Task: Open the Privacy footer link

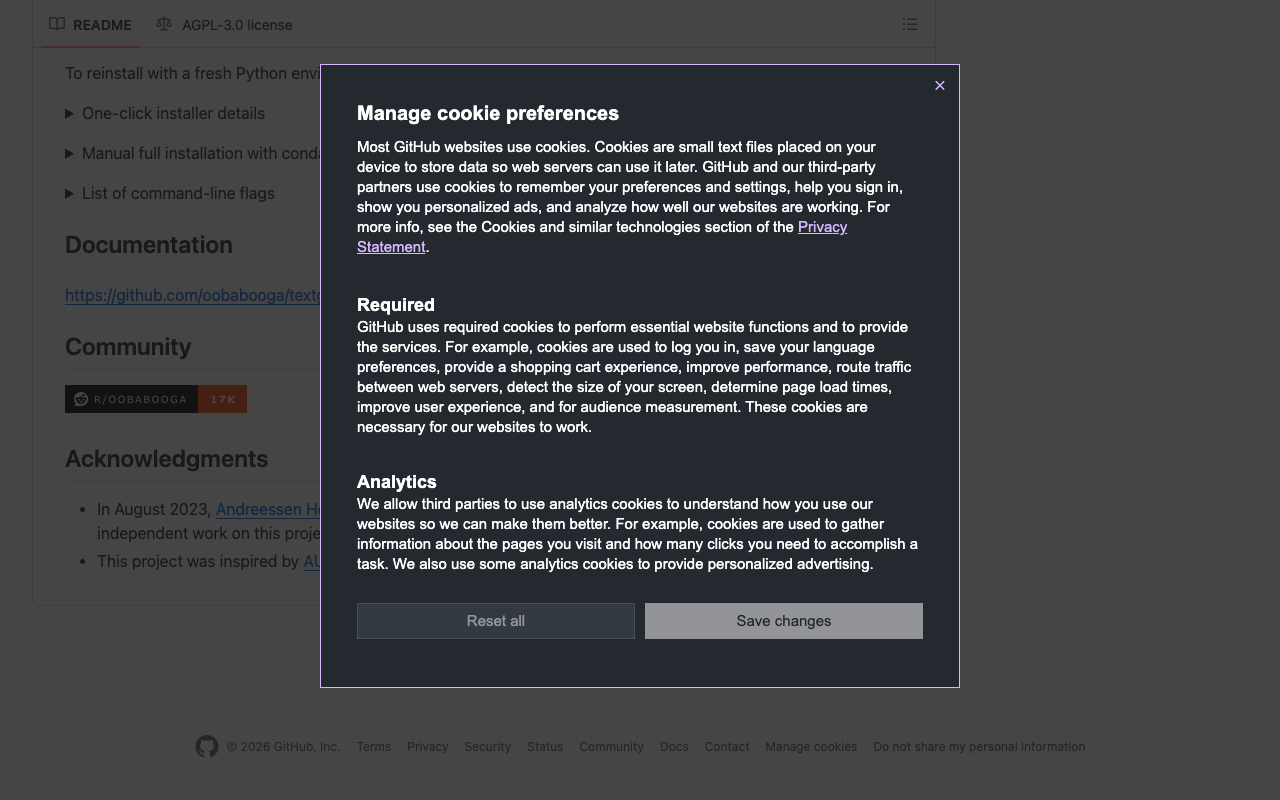Action: 428,747
